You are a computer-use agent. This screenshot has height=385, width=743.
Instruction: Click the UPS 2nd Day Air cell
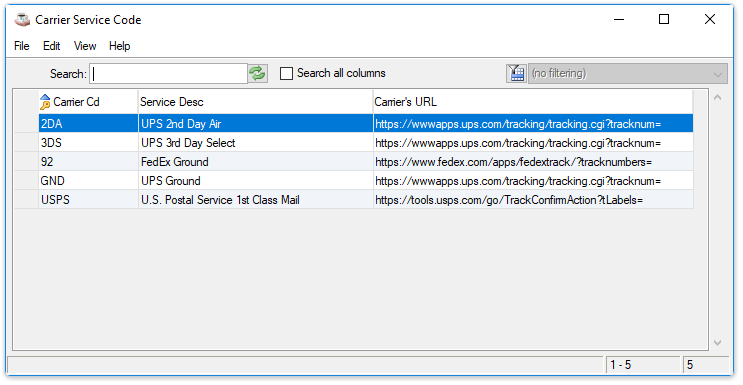(x=256, y=124)
